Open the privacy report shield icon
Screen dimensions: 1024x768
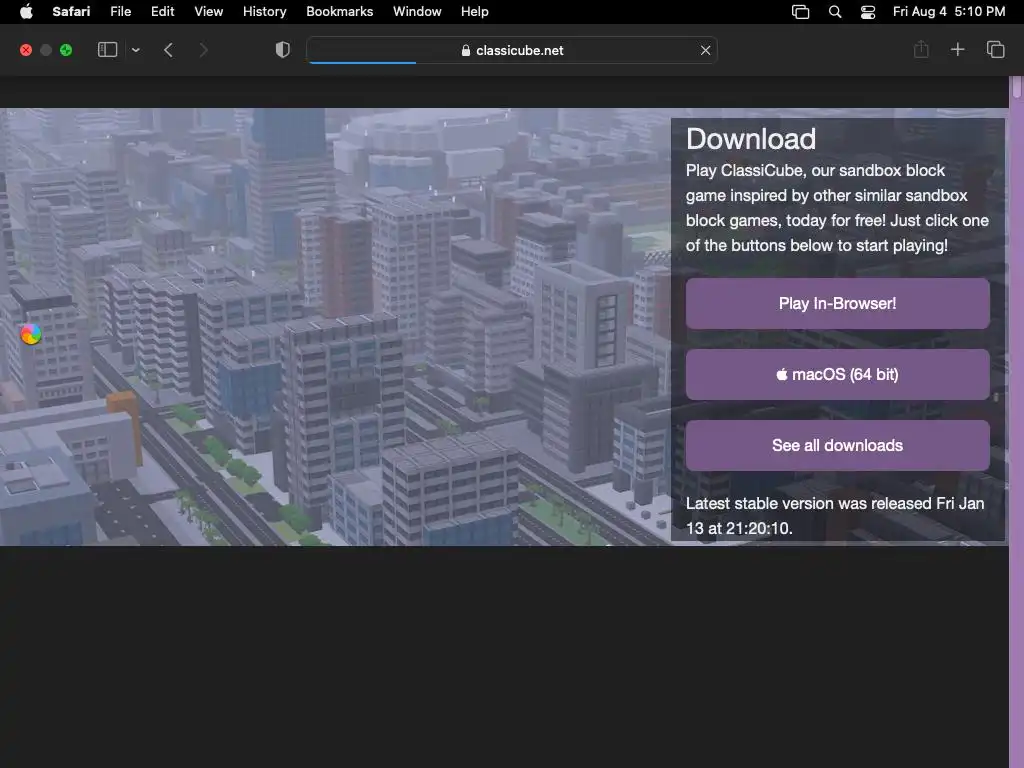pyautogui.click(x=283, y=50)
